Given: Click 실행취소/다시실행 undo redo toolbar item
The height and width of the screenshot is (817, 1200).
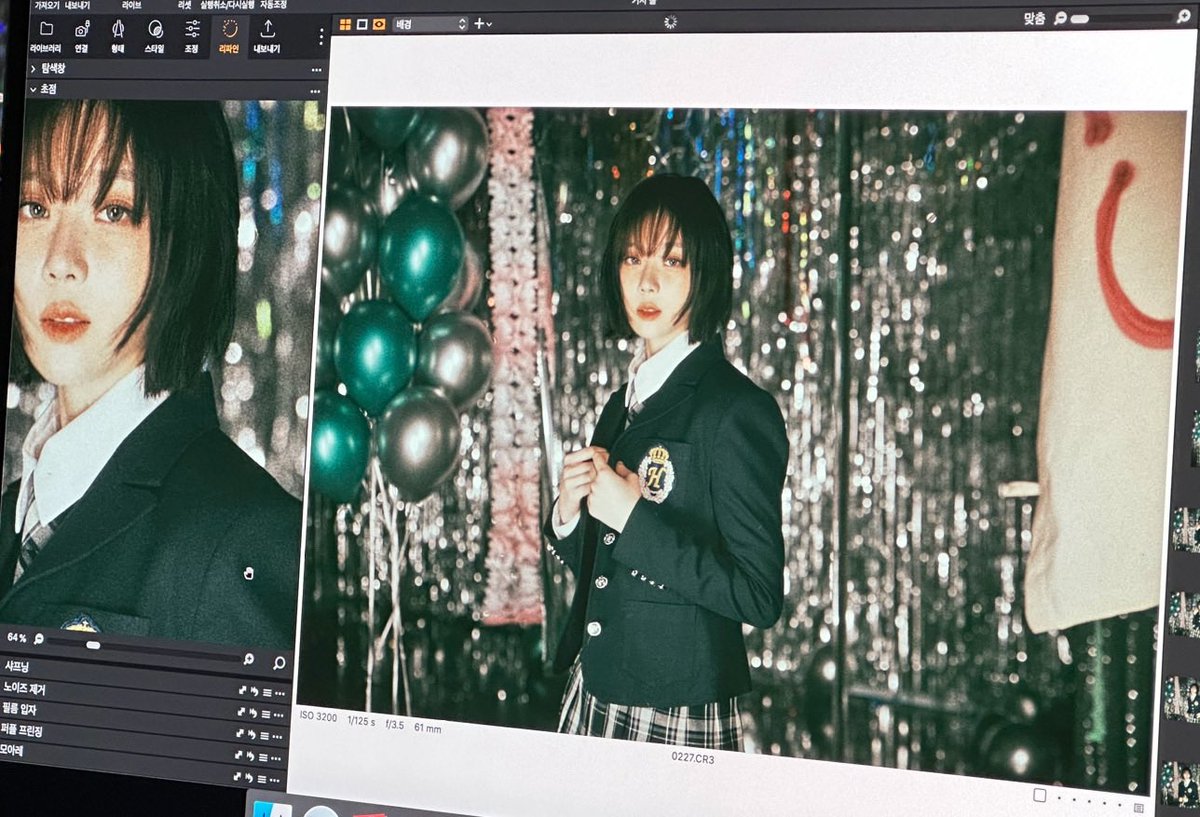Looking at the screenshot, I should [227, 5].
